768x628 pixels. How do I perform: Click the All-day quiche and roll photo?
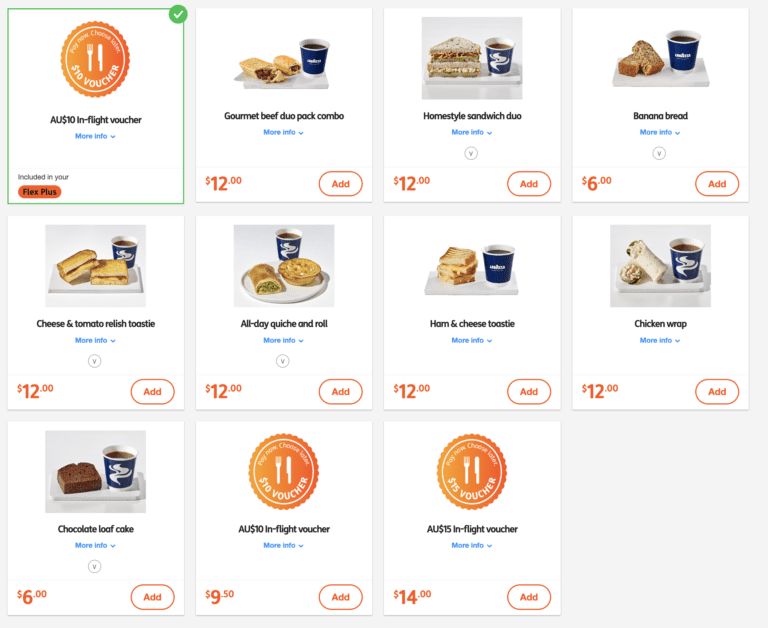(x=284, y=265)
